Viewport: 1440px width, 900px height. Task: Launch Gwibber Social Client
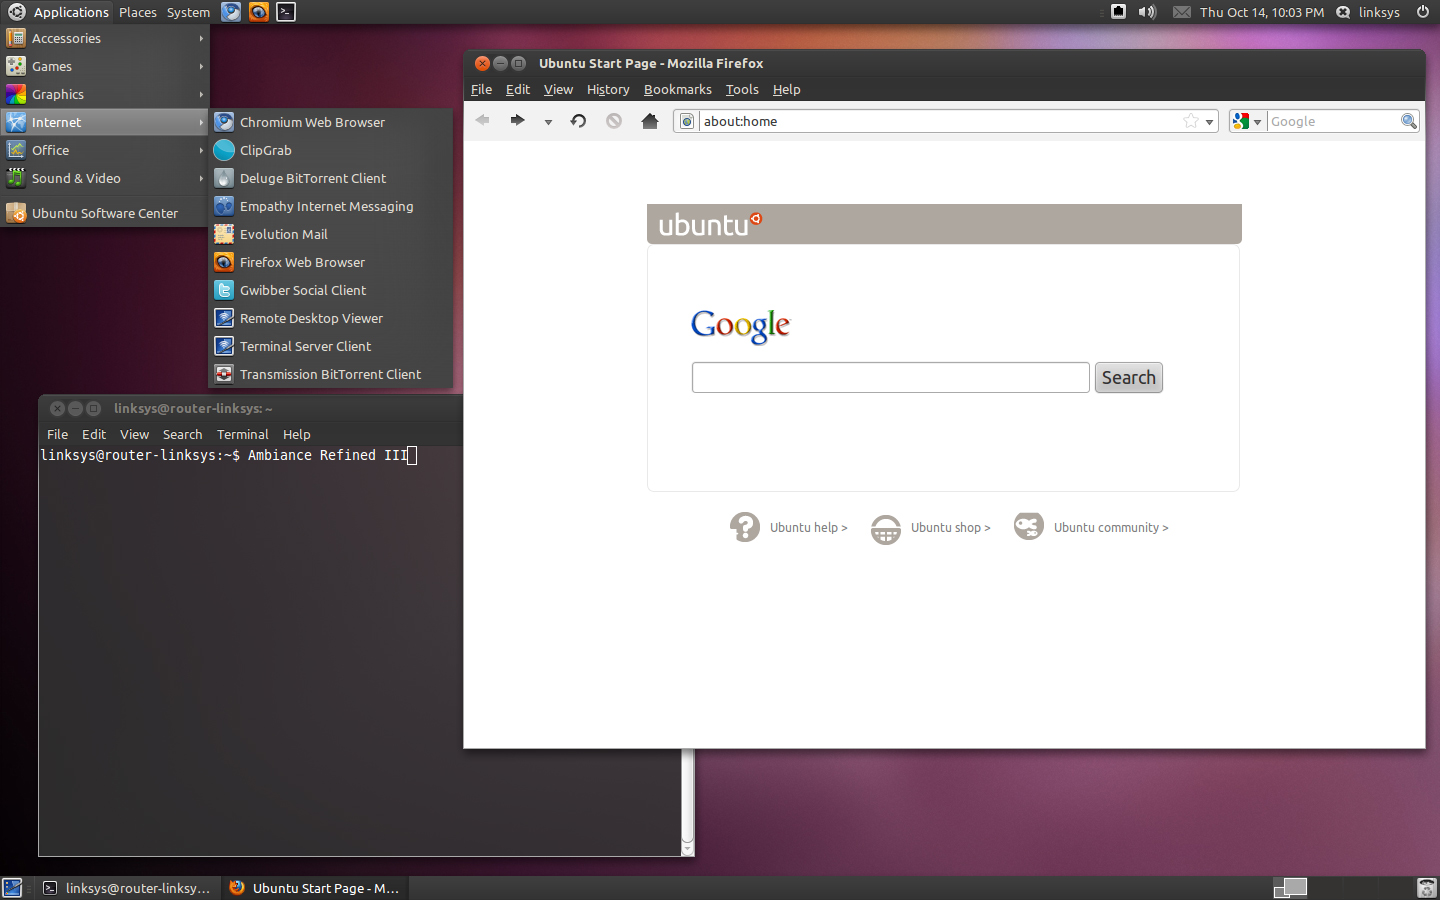coord(330,290)
